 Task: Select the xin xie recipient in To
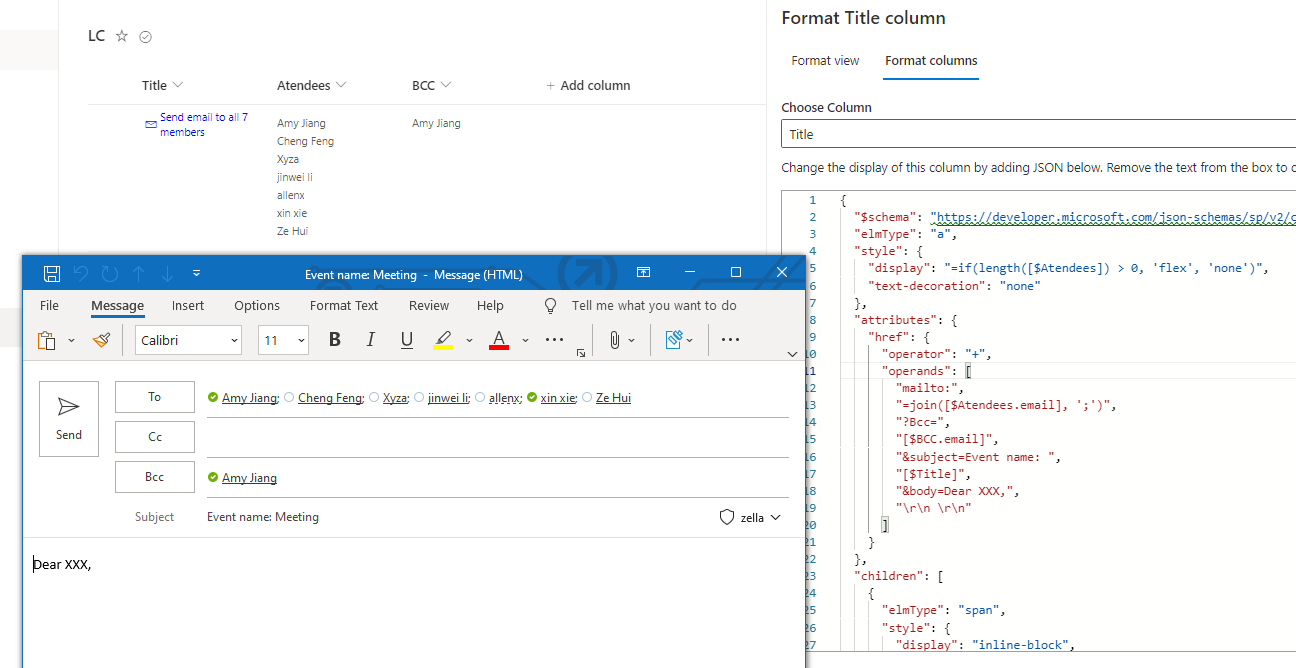tap(559, 398)
